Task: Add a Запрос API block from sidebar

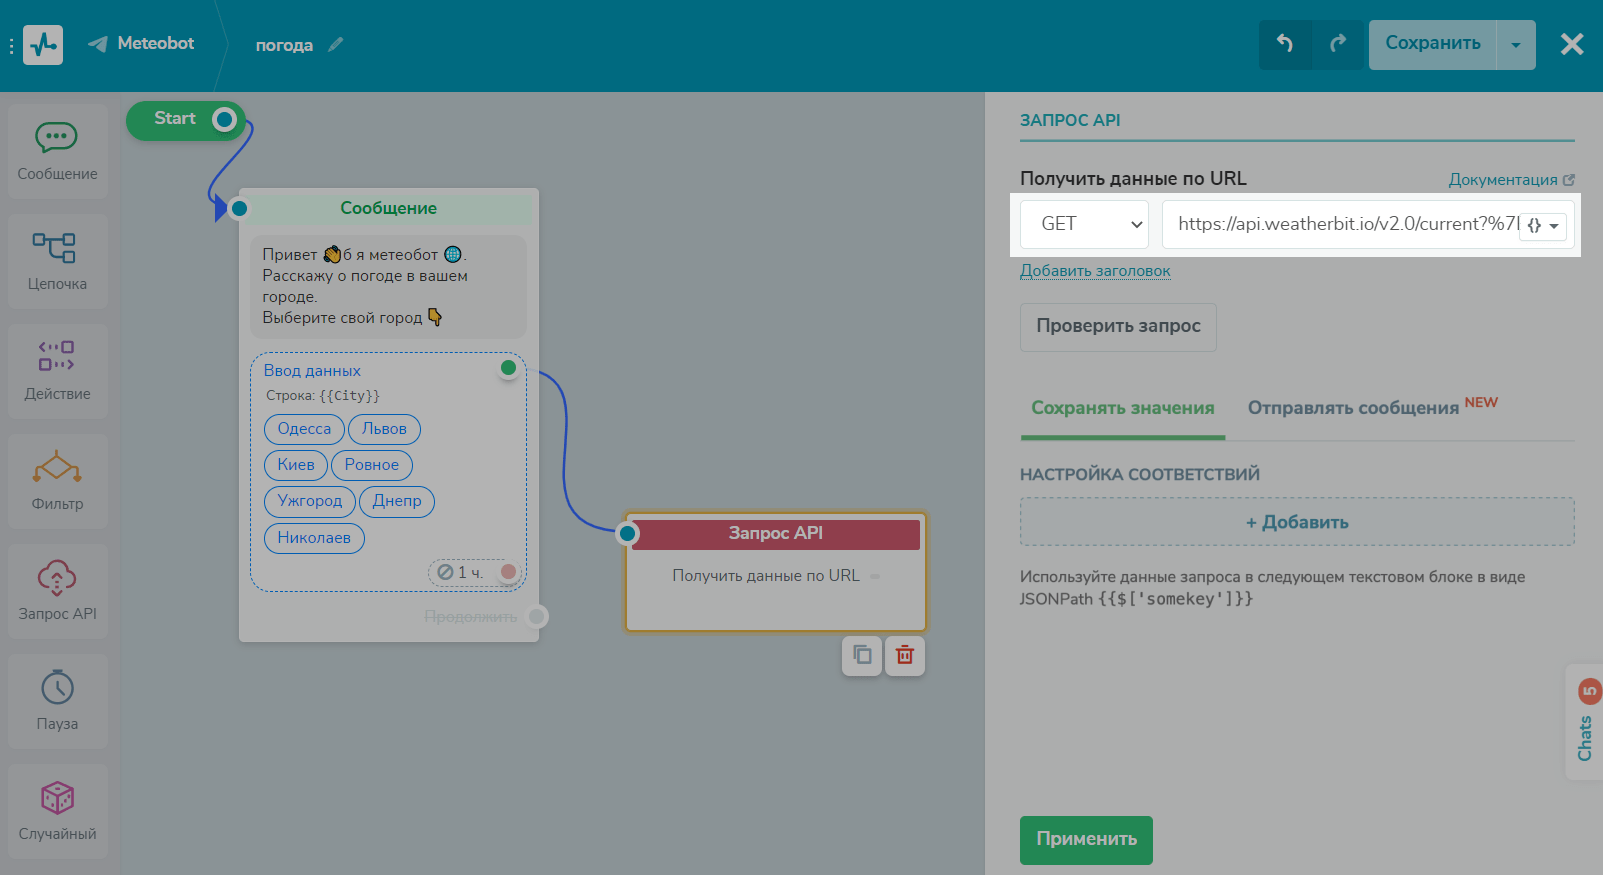Action: click(58, 592)
